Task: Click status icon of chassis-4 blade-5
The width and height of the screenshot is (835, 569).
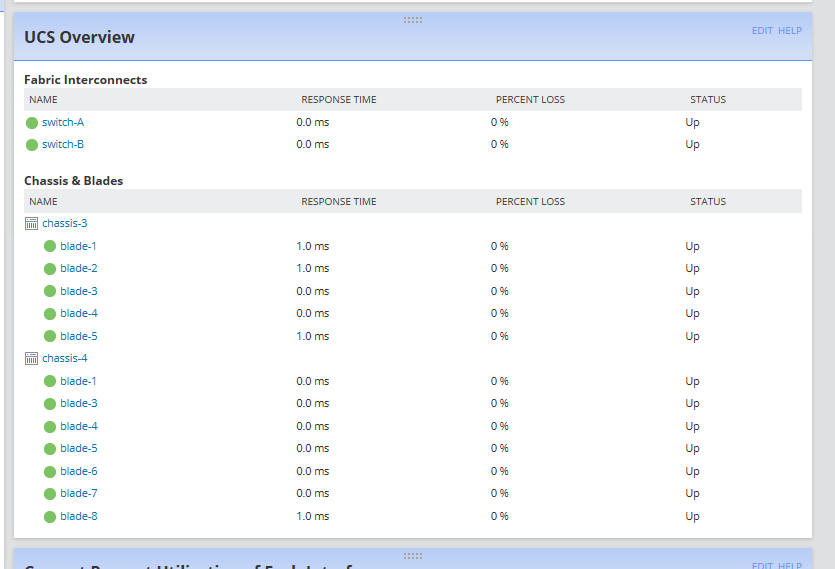Action: point(50,449)
